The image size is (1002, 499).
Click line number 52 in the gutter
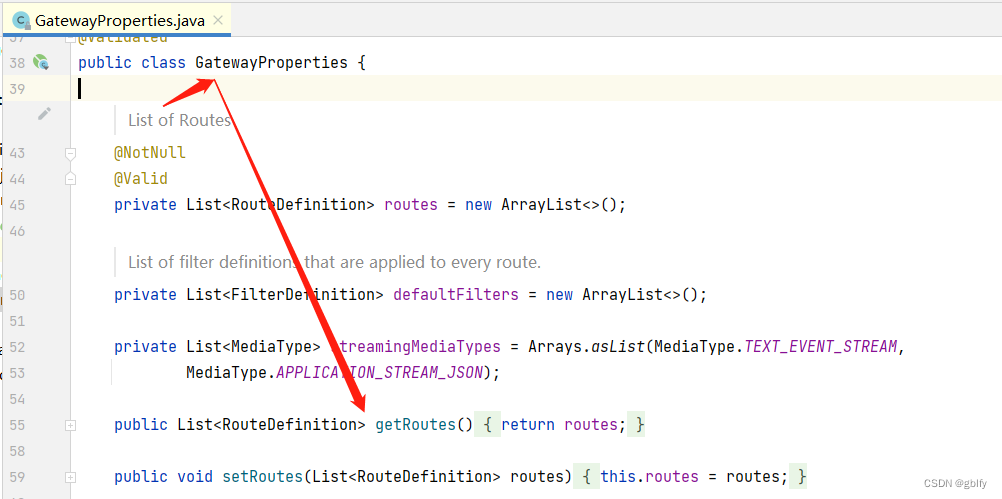tap(17, 347)
